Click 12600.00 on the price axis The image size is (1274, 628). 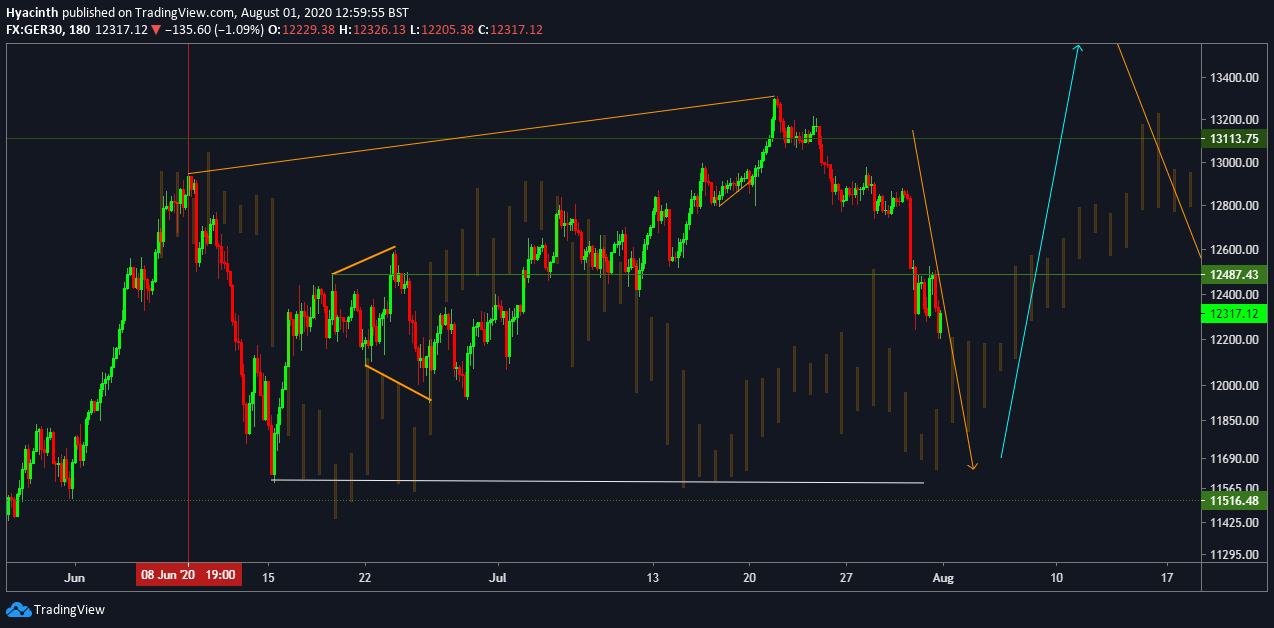(1233, 250)
